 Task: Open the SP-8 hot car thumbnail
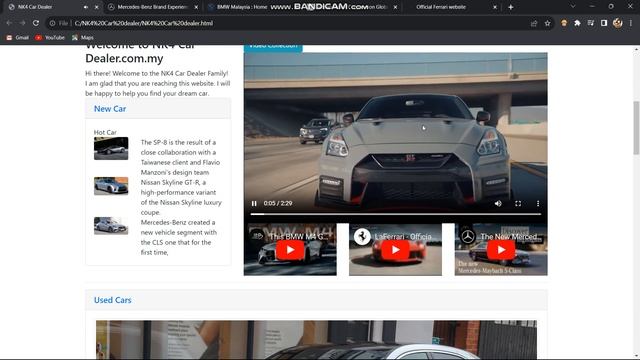[x=111, y=149]
